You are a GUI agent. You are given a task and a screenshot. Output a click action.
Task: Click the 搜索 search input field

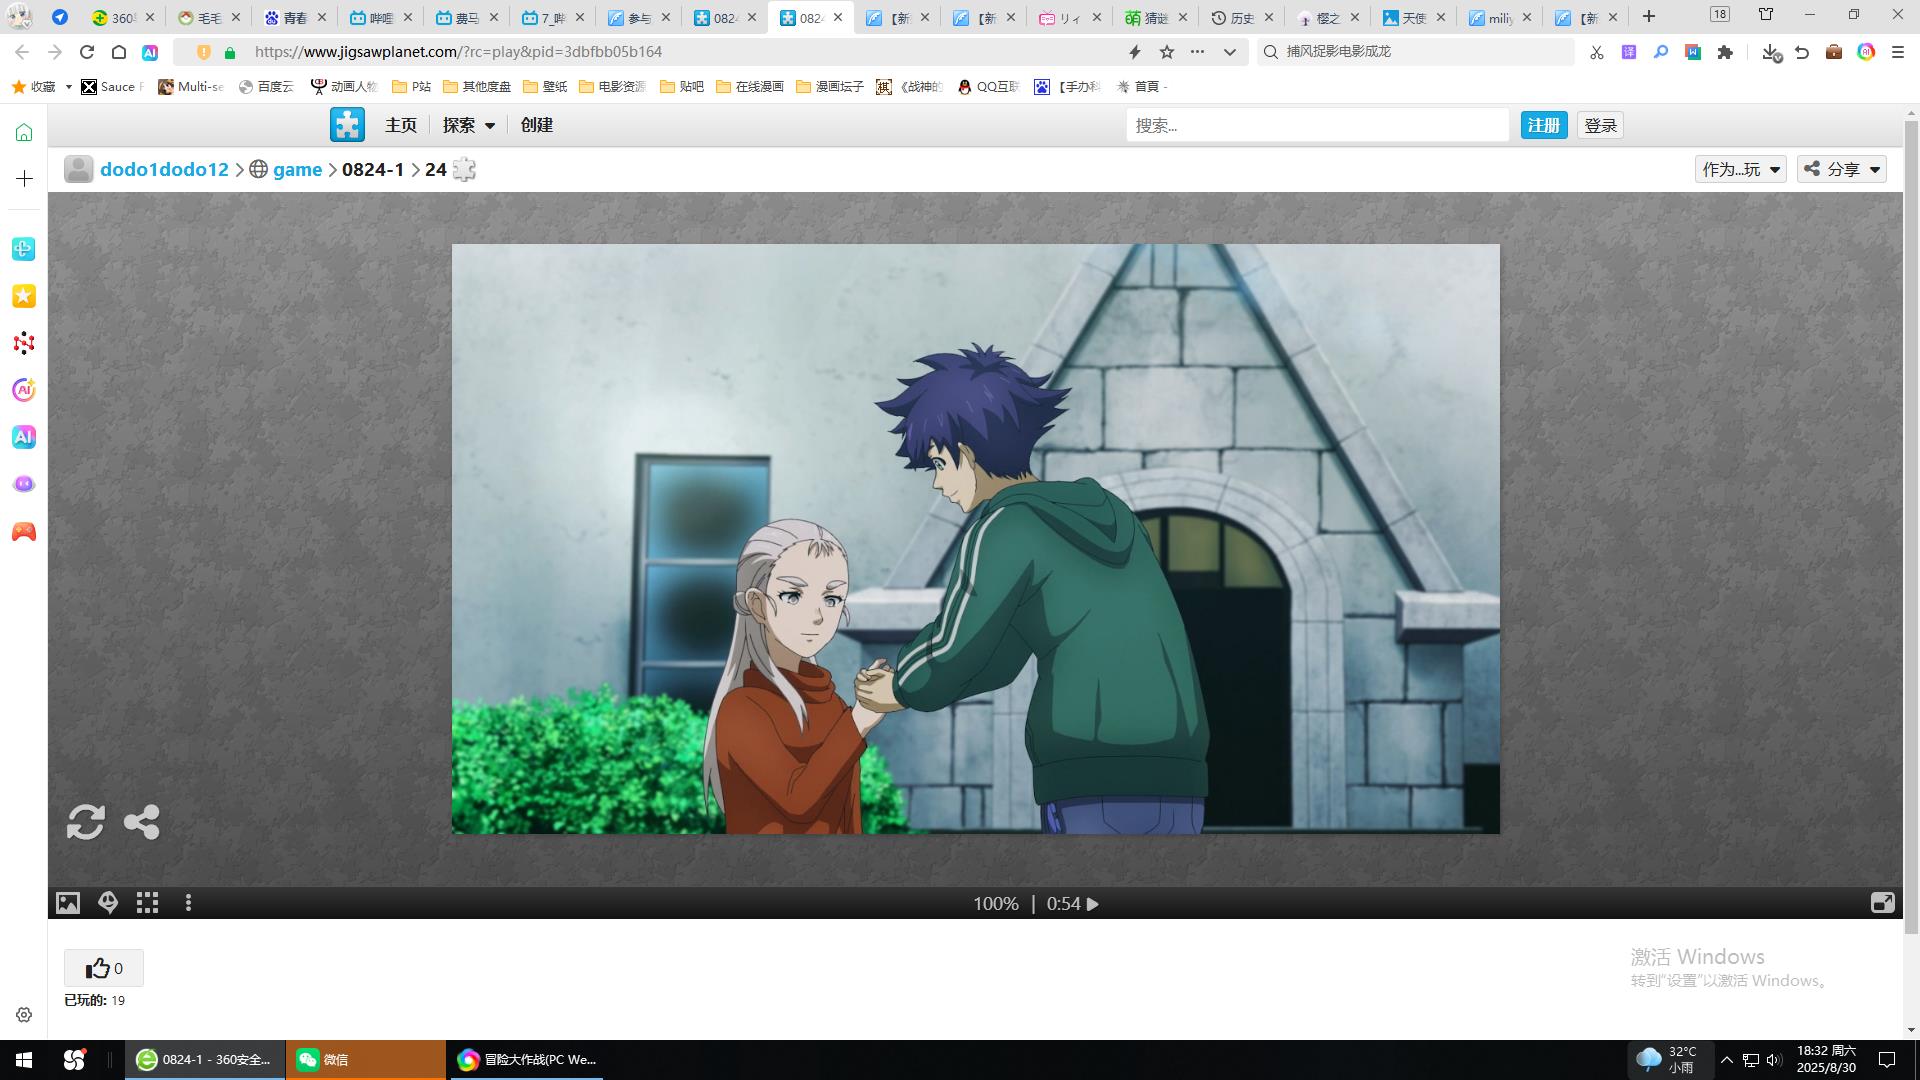1317,125
